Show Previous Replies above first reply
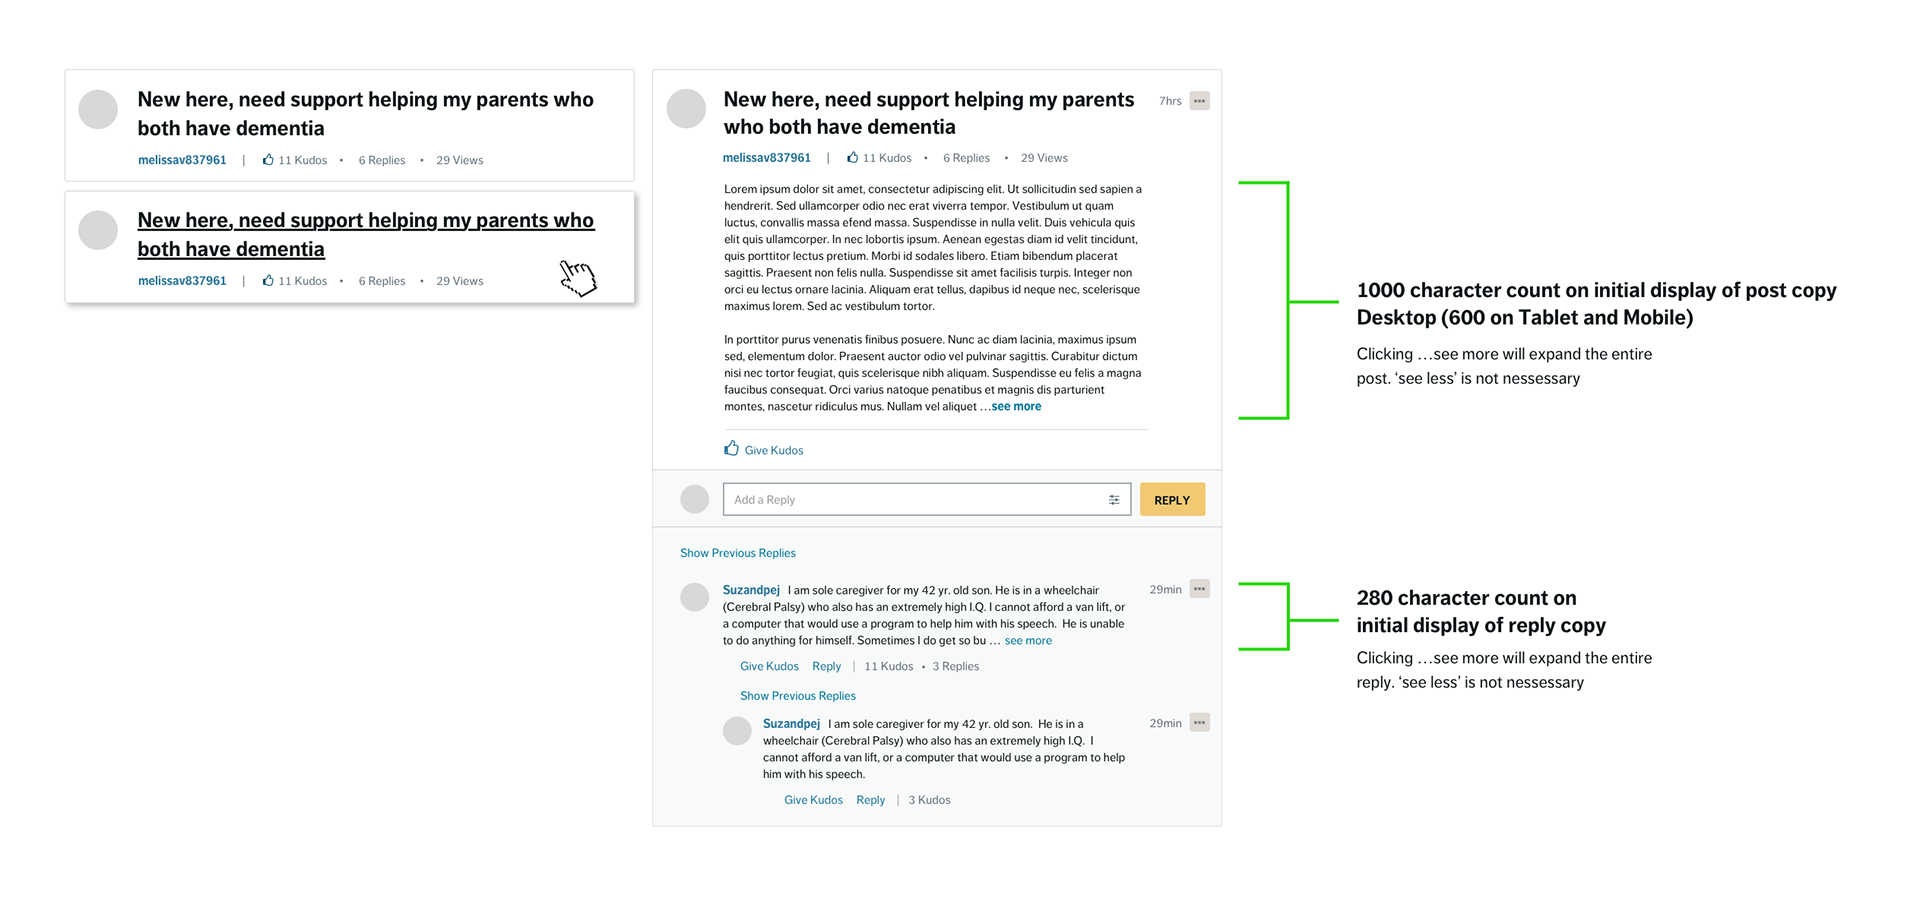This screenshot has height=911, width=1920. tap(738, 553)
